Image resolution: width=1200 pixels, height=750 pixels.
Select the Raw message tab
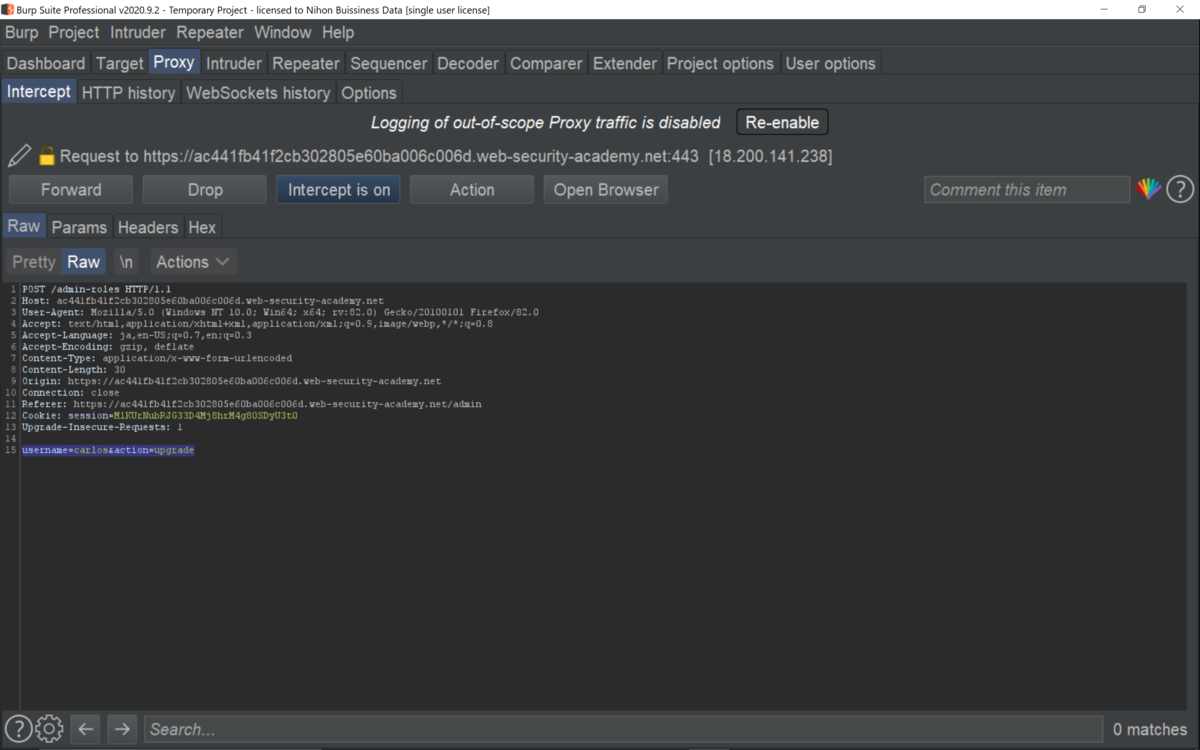pyautogui.click(x=24, y=226)
